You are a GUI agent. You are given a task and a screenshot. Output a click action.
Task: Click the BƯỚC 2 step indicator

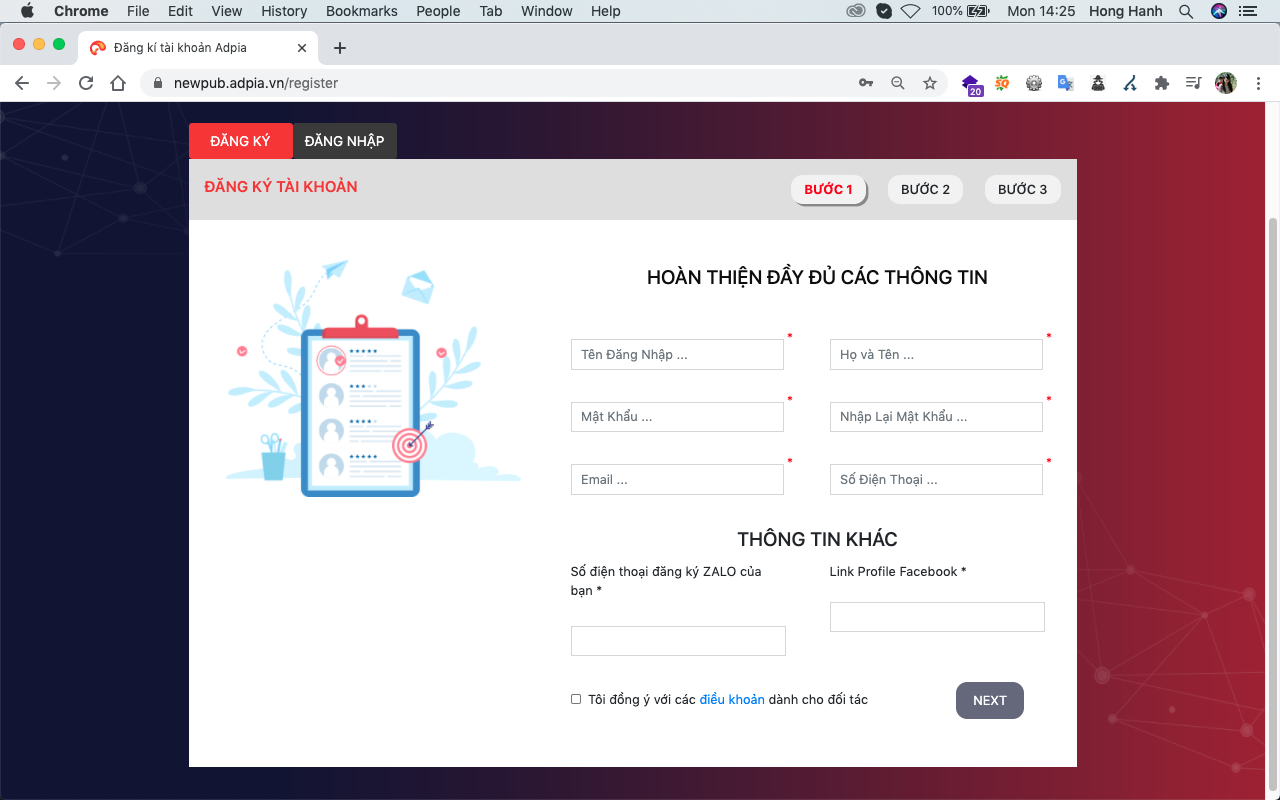pyautogui.click(x=924, y=189)
